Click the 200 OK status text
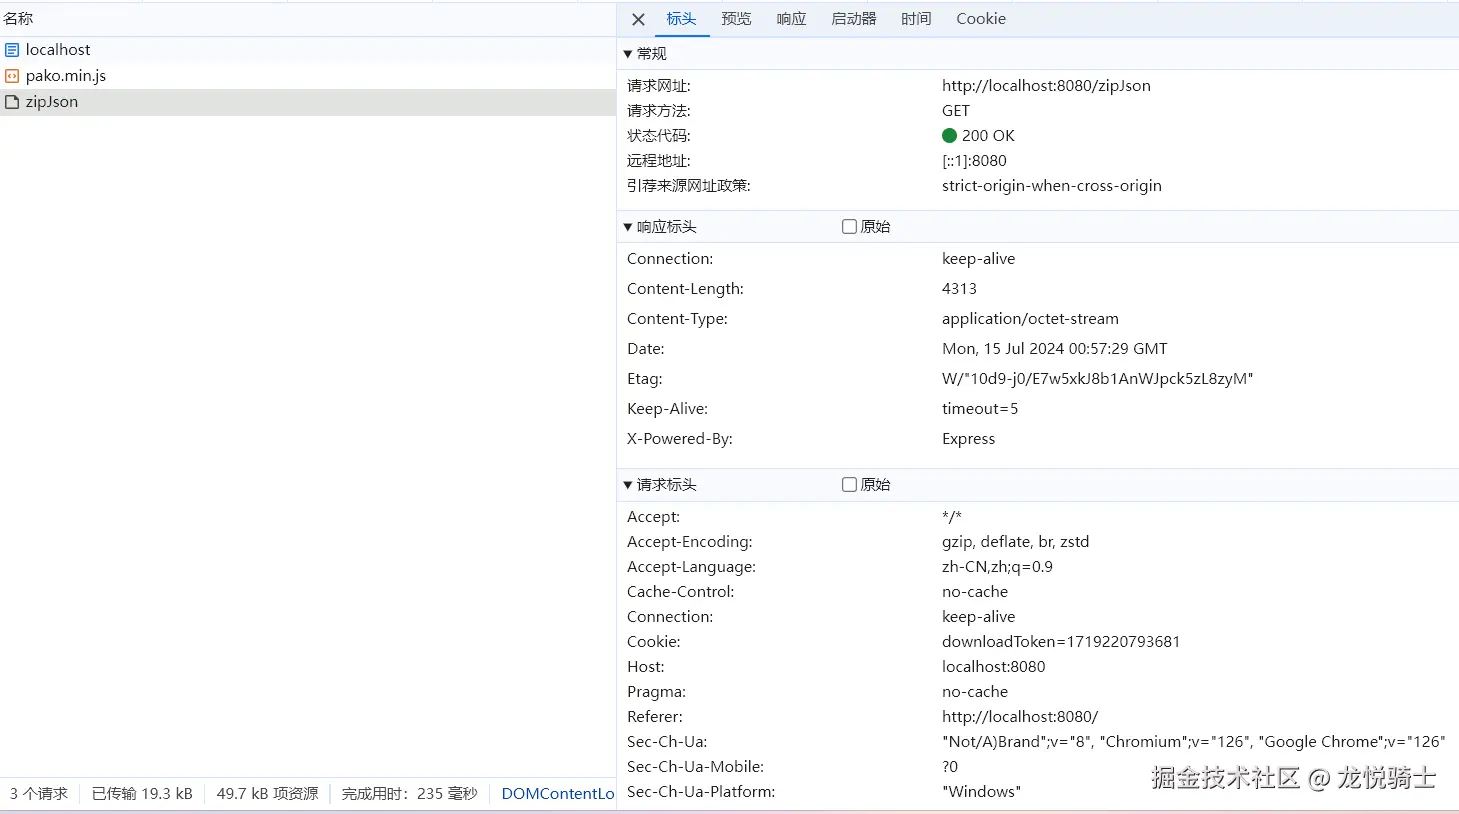This screenshot has height=814, width=1459. [988, 136]
